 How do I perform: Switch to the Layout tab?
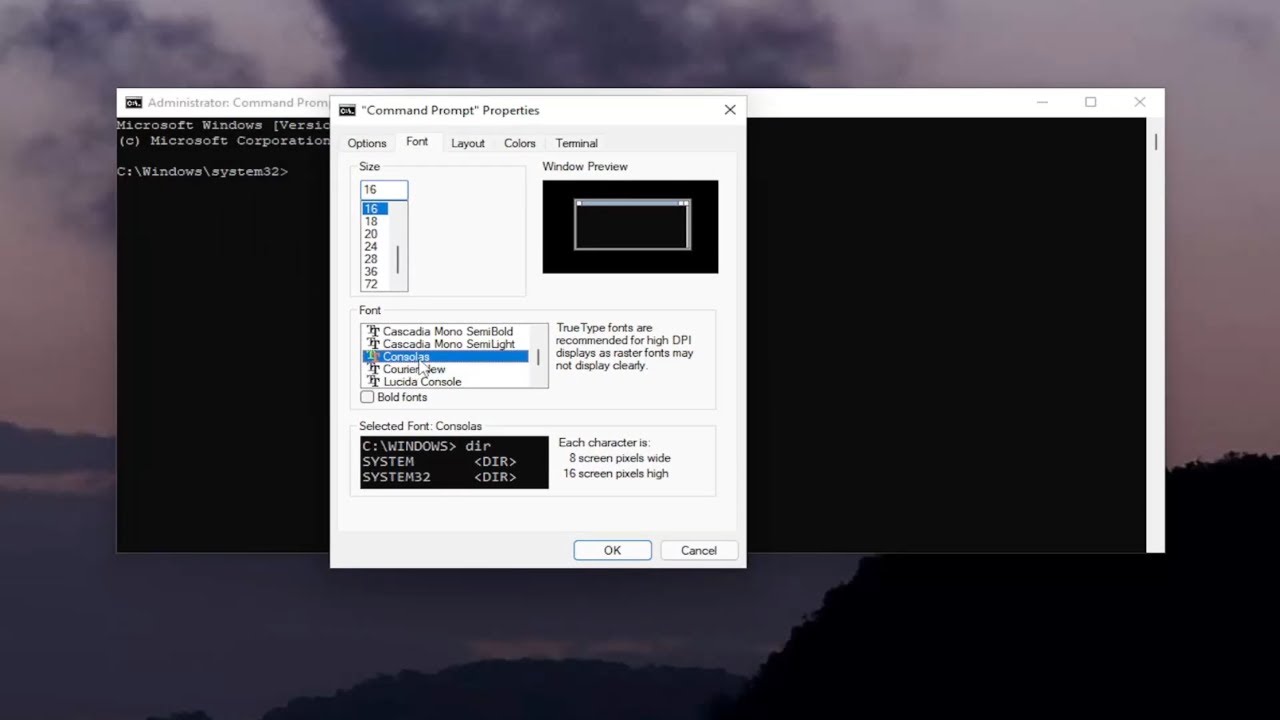(x=467, y=143)
